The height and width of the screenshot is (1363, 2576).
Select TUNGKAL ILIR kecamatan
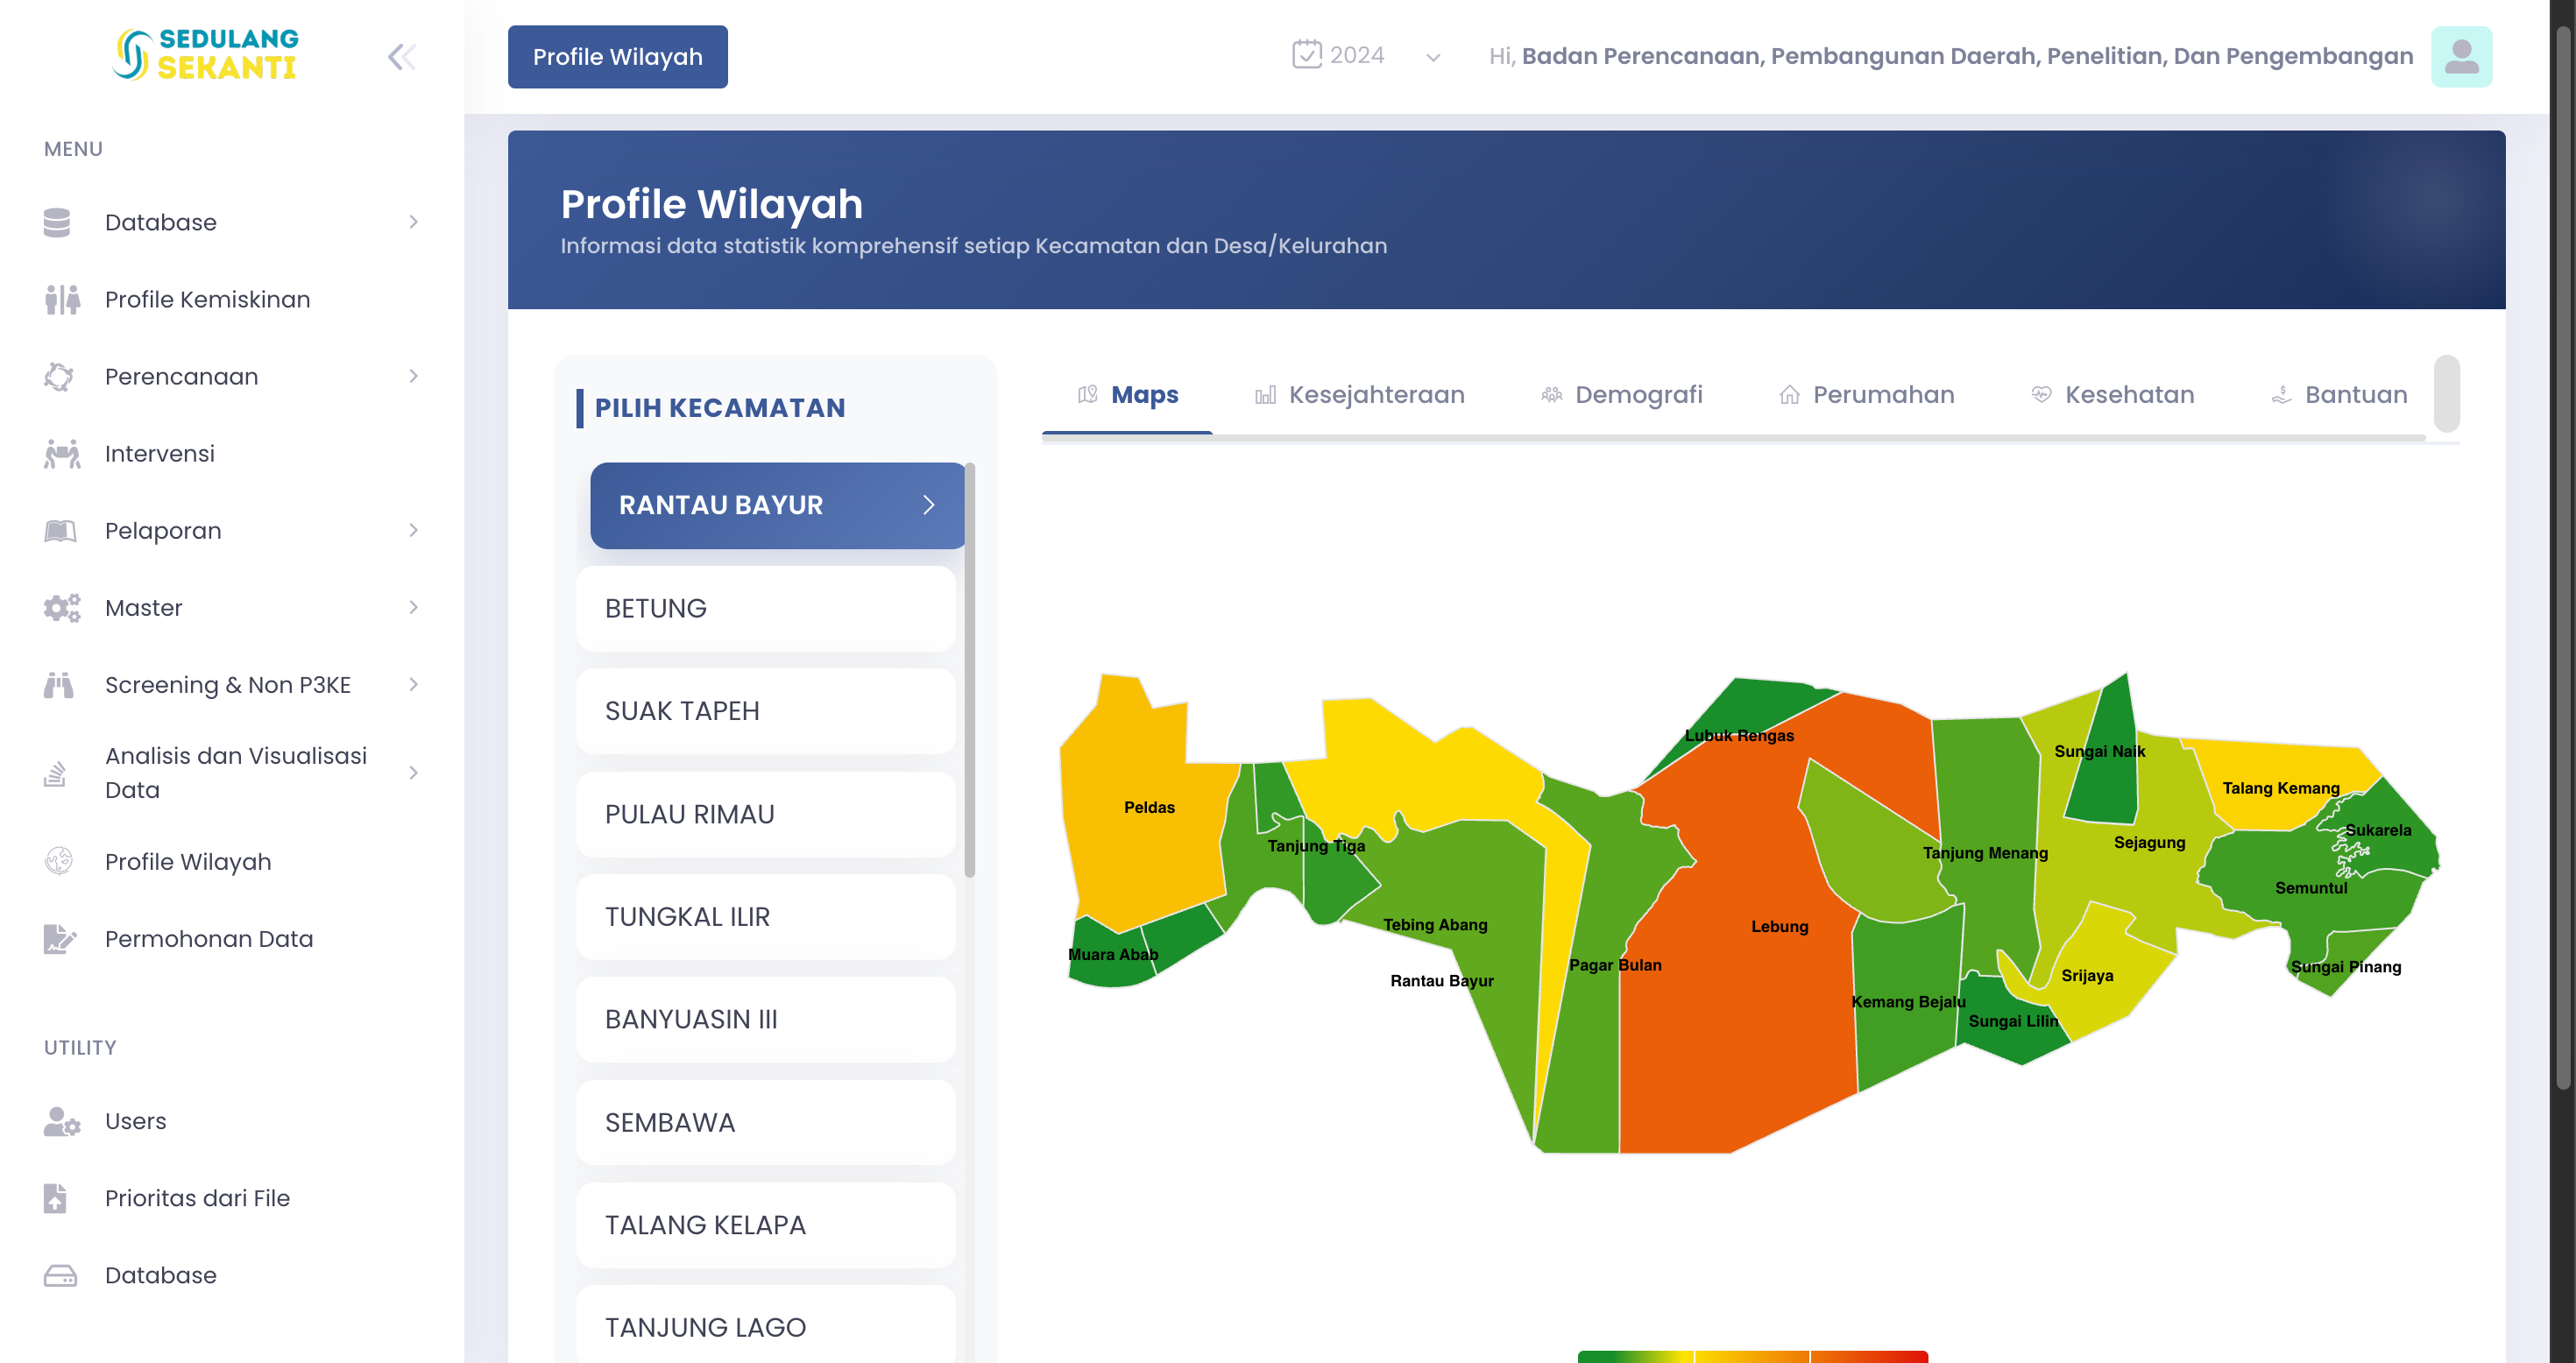point(765,917)
